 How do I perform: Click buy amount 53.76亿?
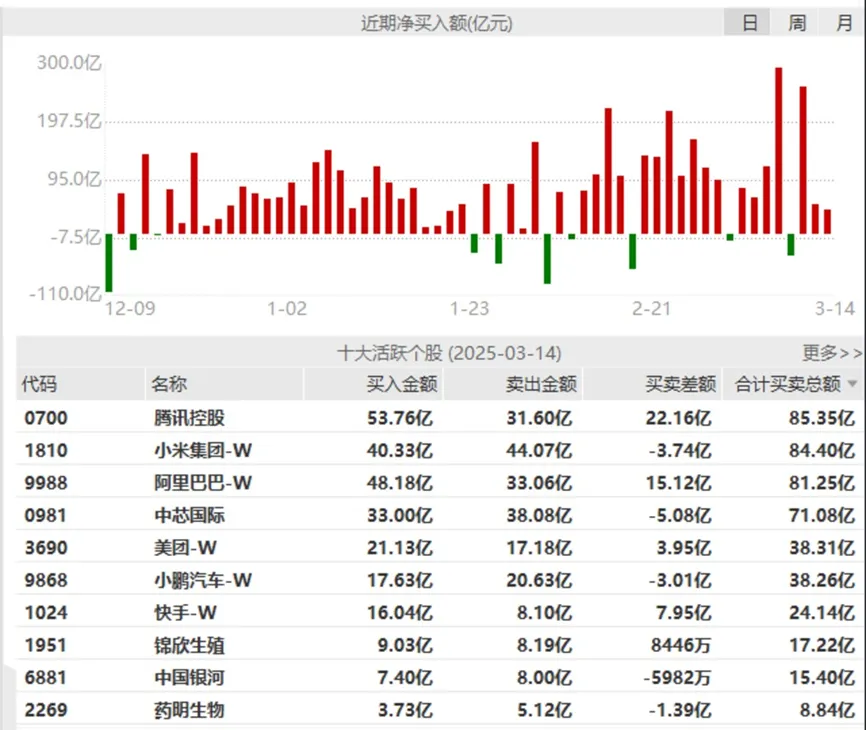[400, 418]
